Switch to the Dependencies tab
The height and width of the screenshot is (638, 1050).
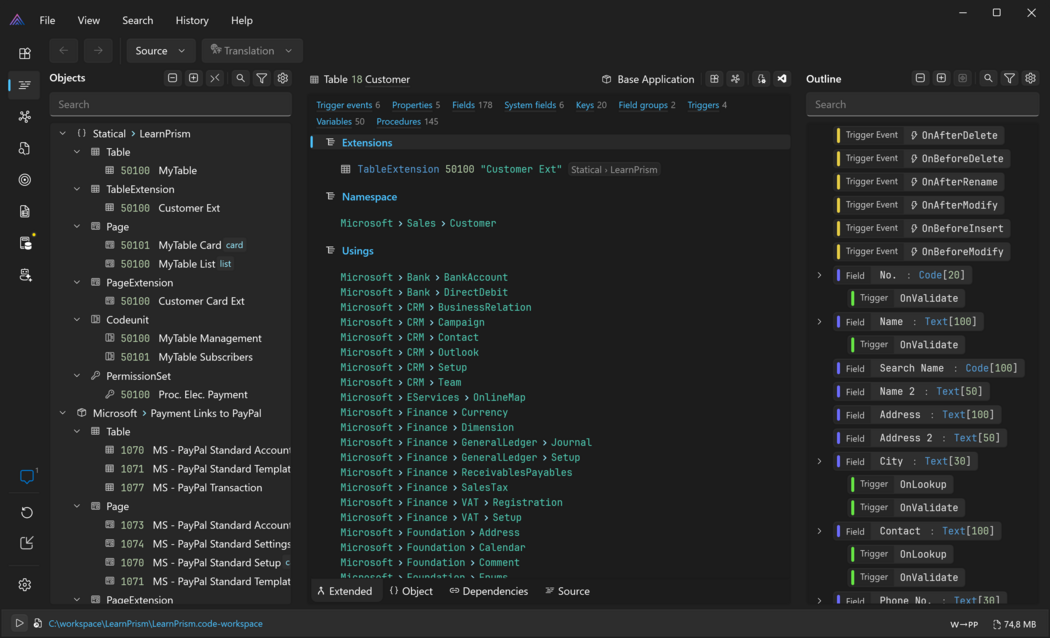click(x=489, y=591)
